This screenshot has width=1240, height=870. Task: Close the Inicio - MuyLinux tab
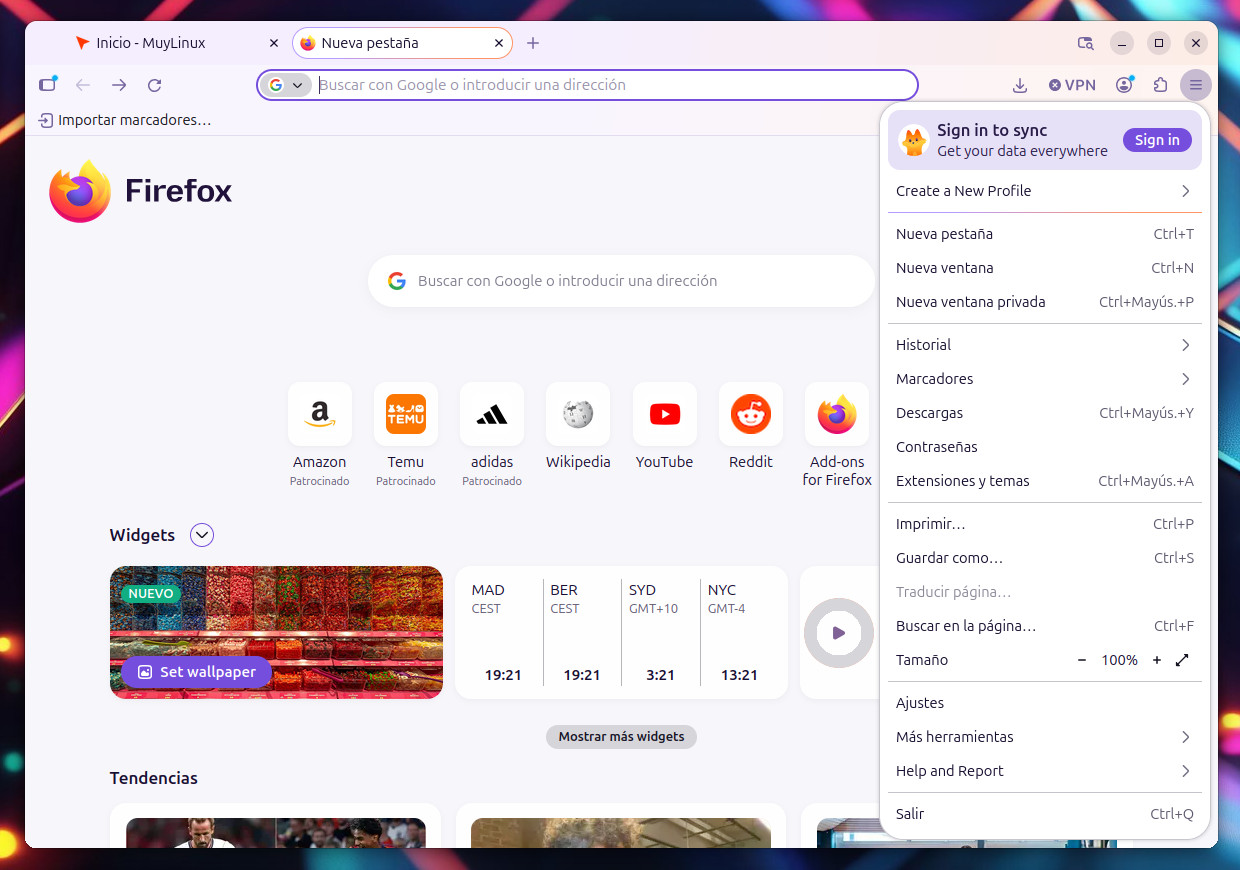pyautogui.click(x=274, y=43)
